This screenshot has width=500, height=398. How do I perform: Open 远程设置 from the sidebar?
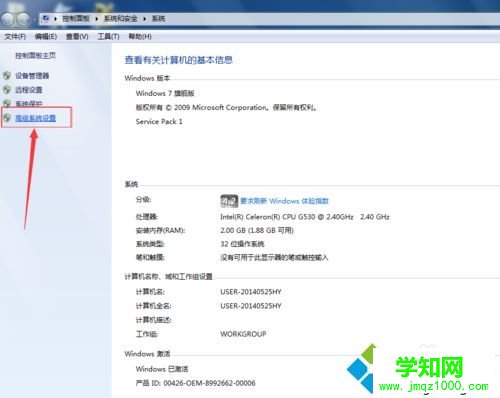point(29,90)
